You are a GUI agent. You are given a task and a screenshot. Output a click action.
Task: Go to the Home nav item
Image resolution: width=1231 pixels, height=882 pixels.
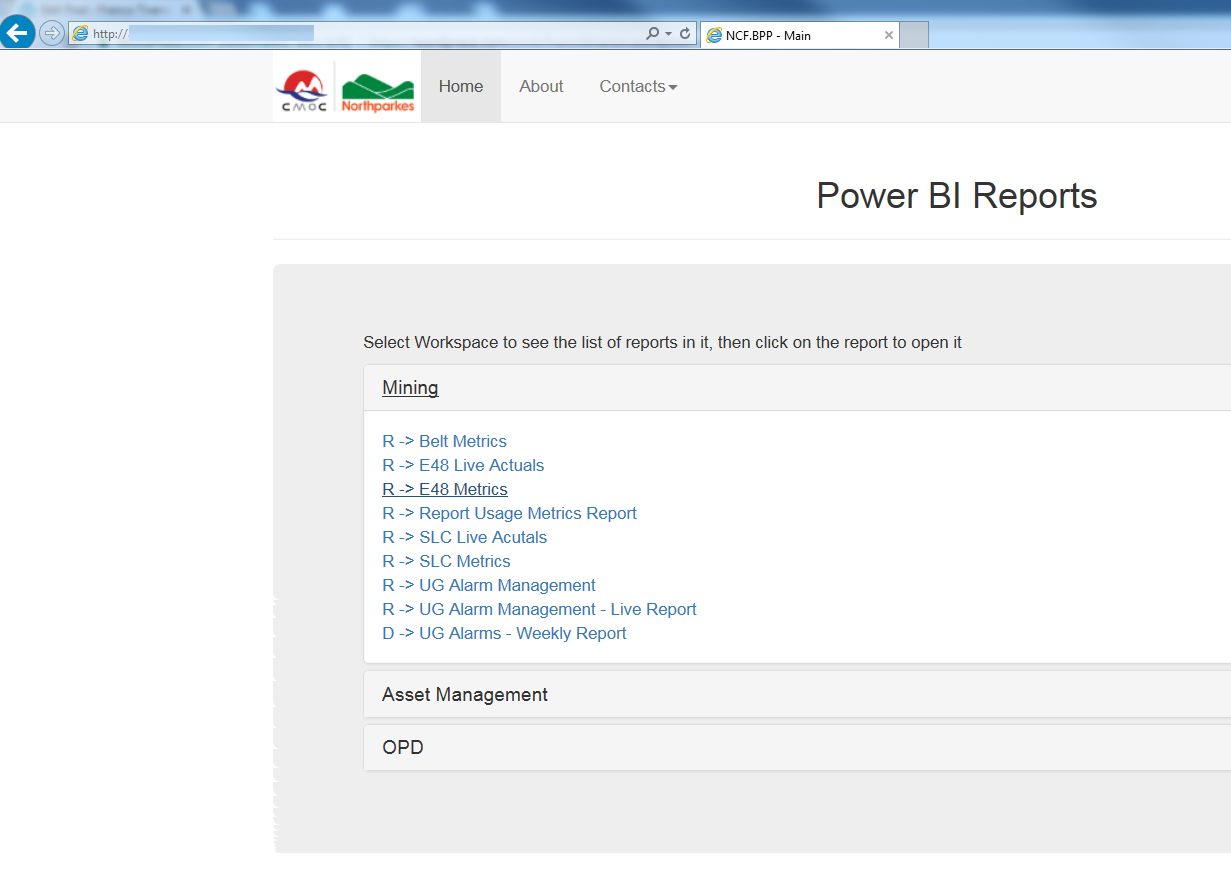coord(461,86)
